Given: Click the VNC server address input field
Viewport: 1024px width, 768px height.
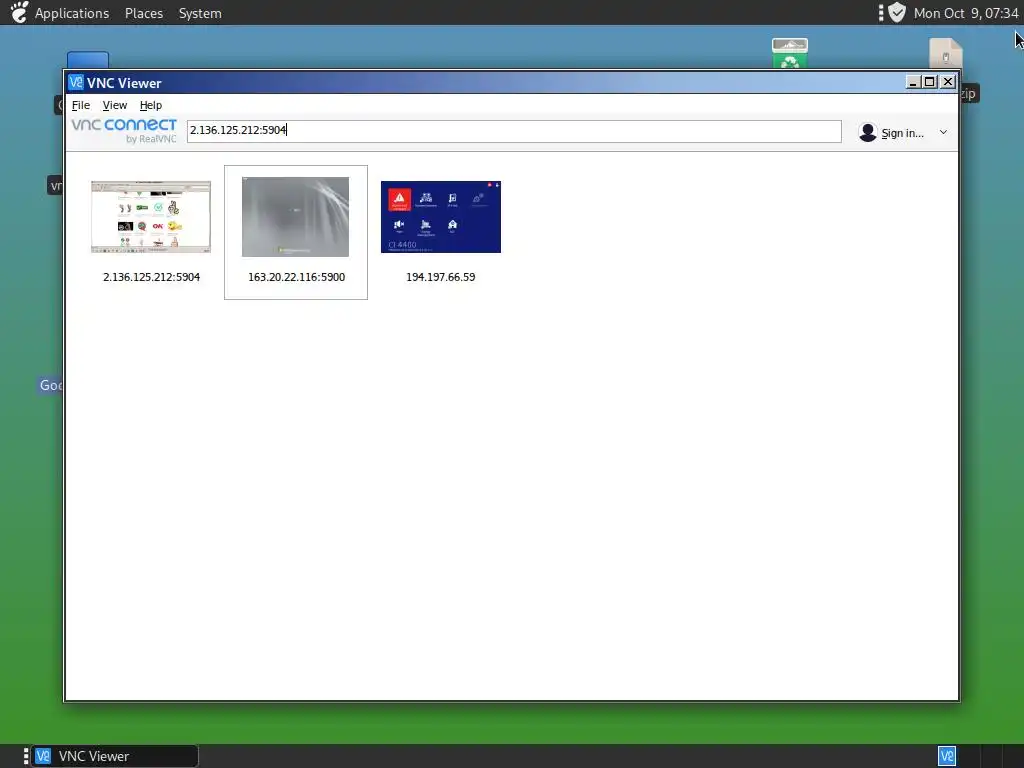Looking at the screenshot, I should (514, 131).
